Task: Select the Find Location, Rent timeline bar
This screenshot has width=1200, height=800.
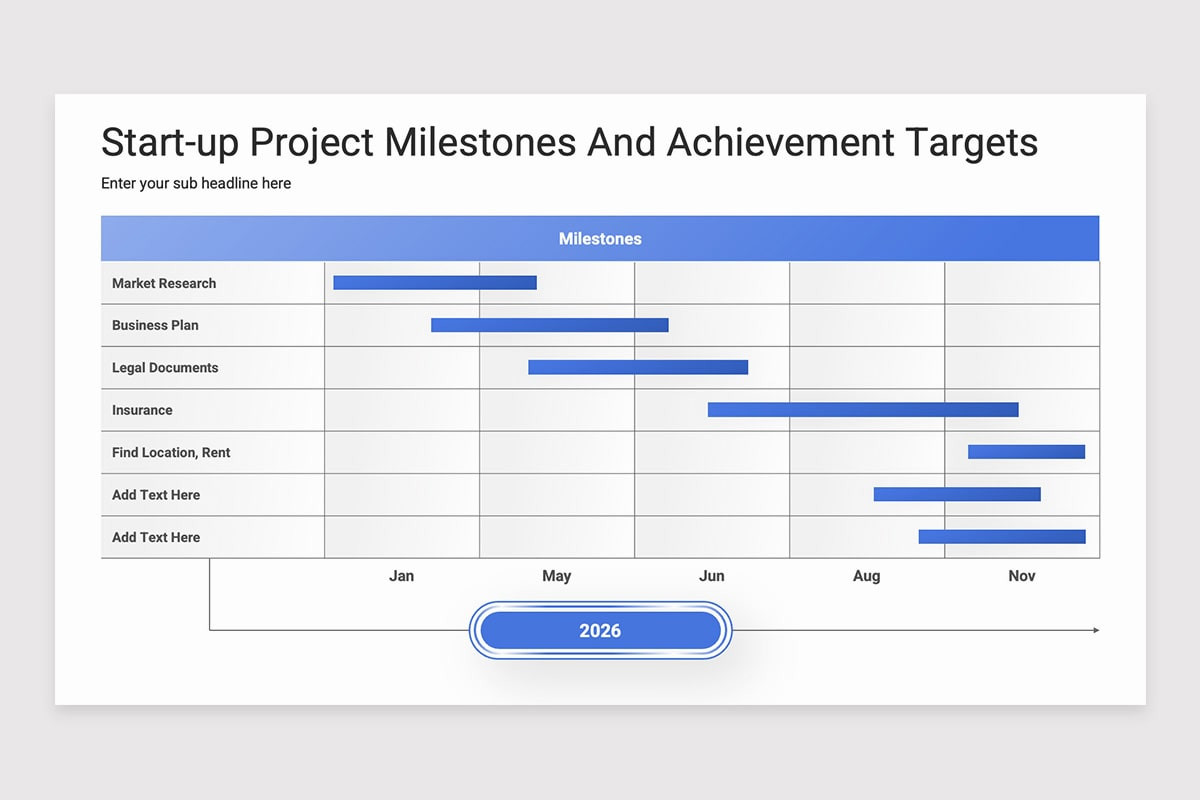Action: [1027, 452]
